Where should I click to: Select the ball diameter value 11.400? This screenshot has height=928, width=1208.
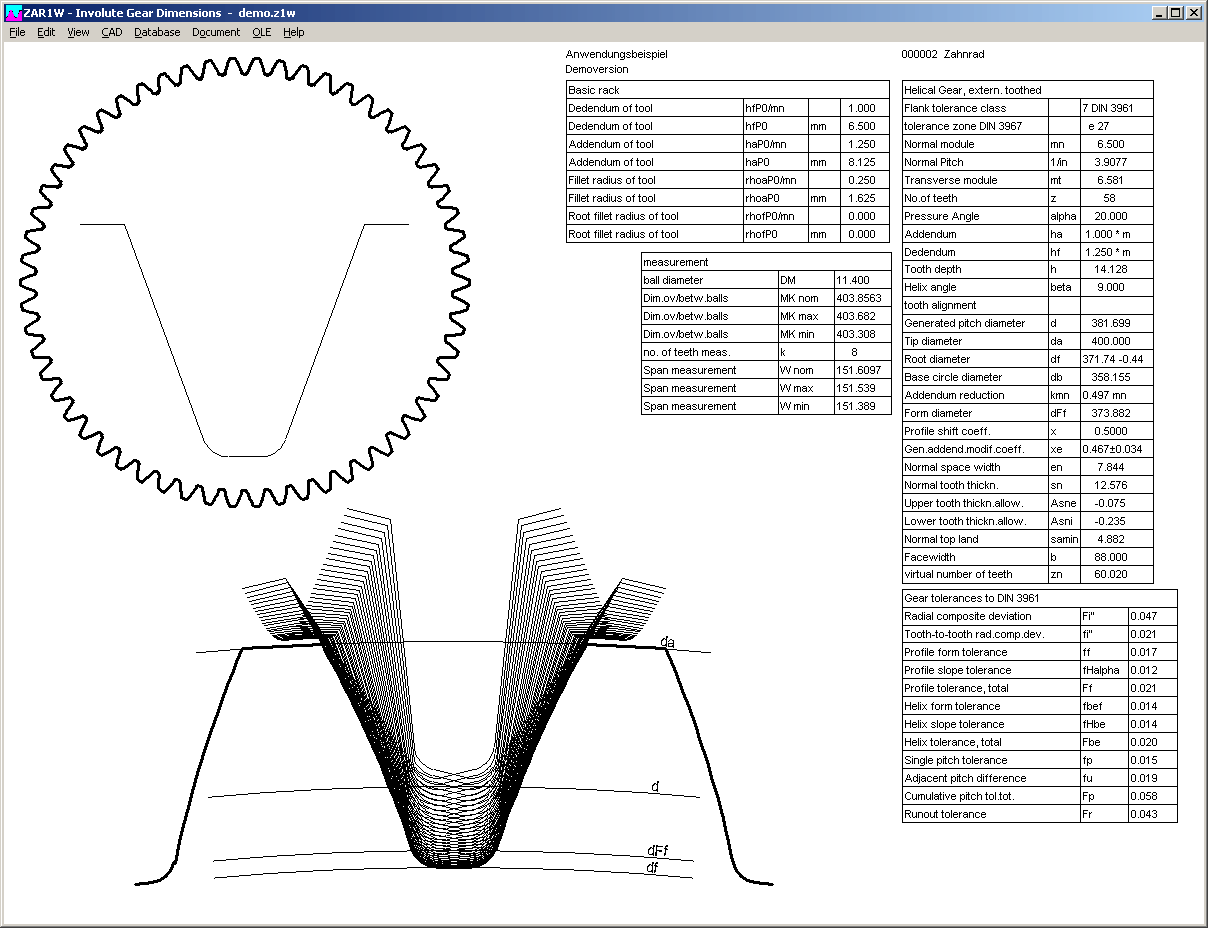coord(861,281)
